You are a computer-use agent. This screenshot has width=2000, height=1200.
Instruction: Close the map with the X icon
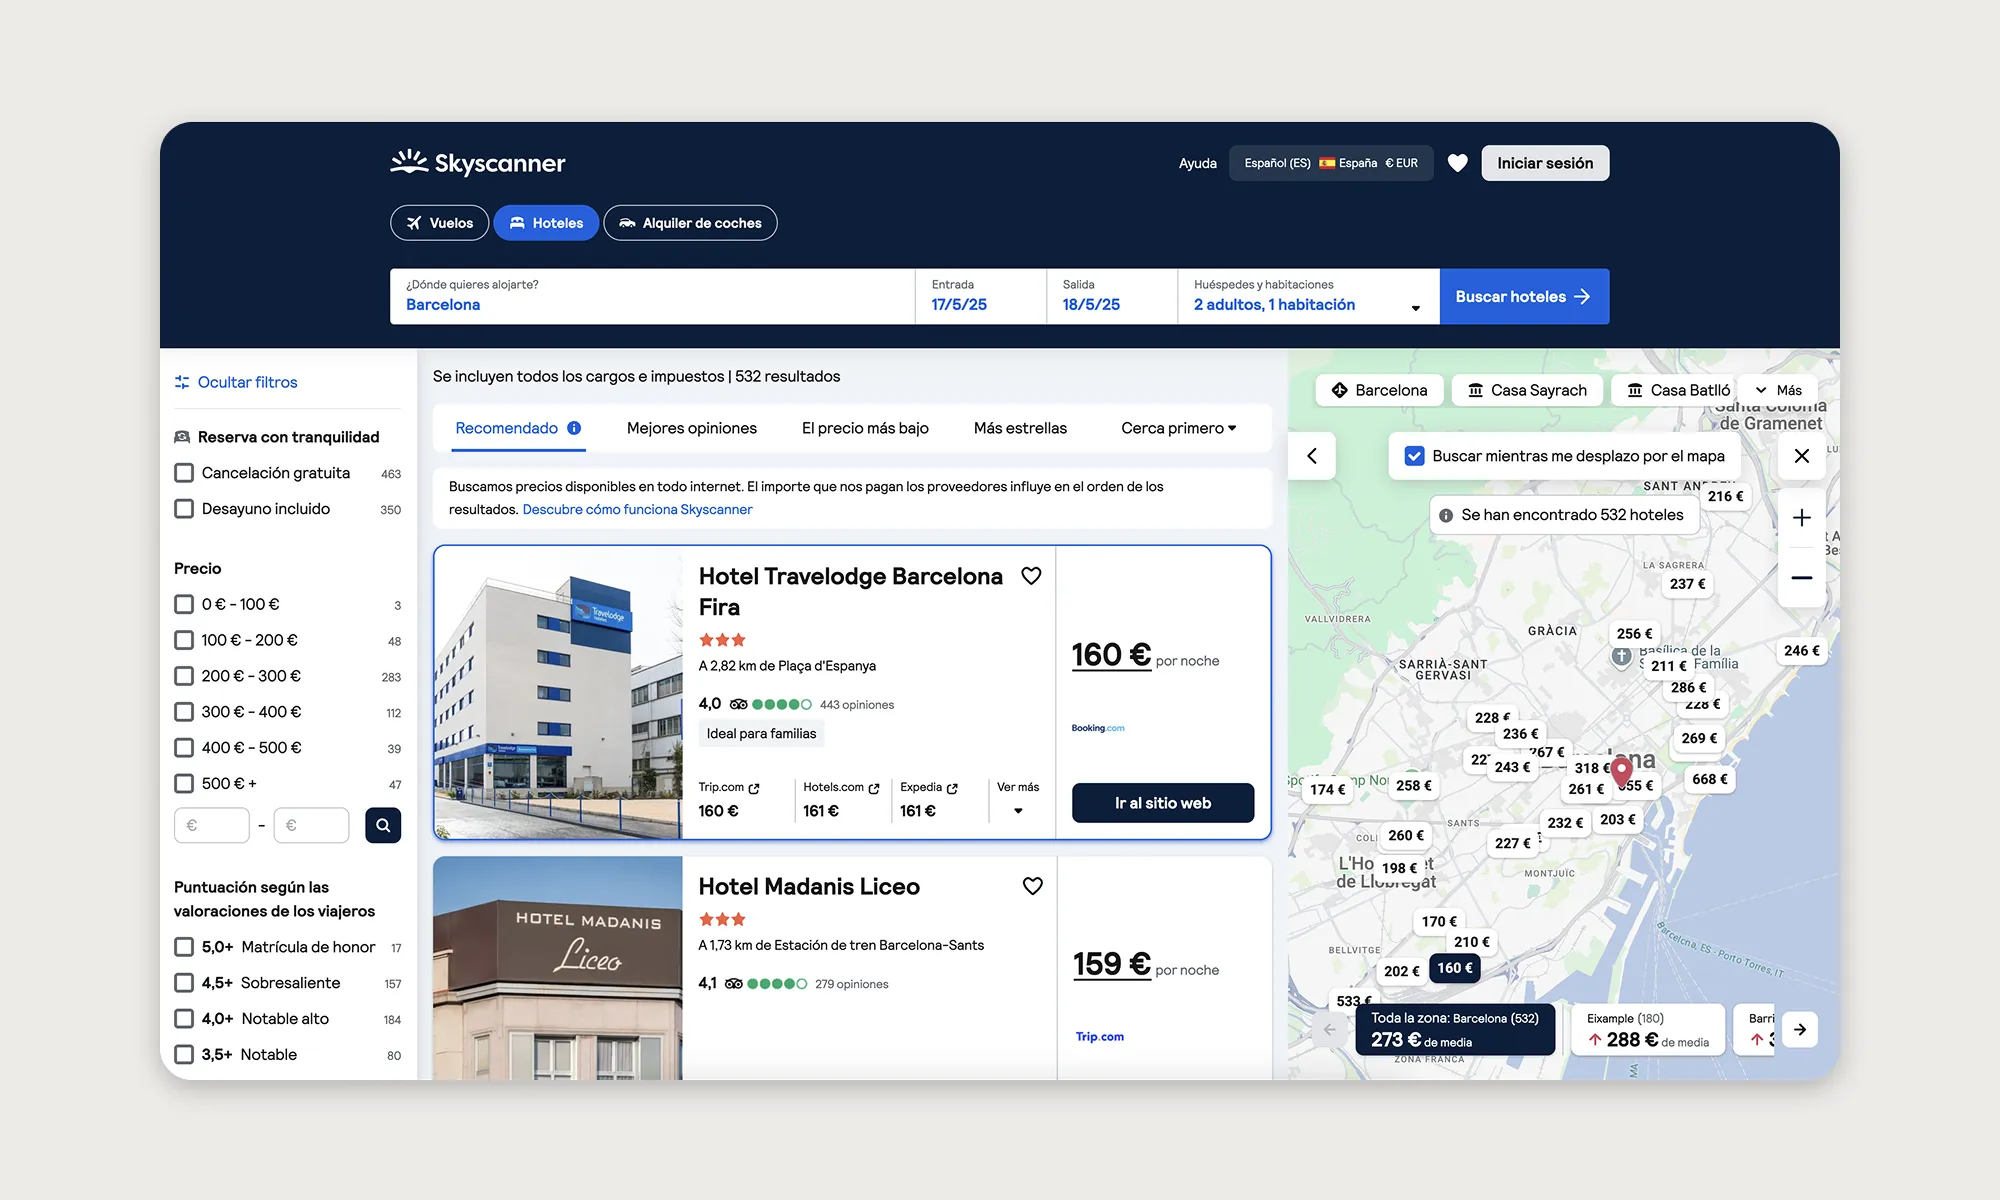[1801, 456]
